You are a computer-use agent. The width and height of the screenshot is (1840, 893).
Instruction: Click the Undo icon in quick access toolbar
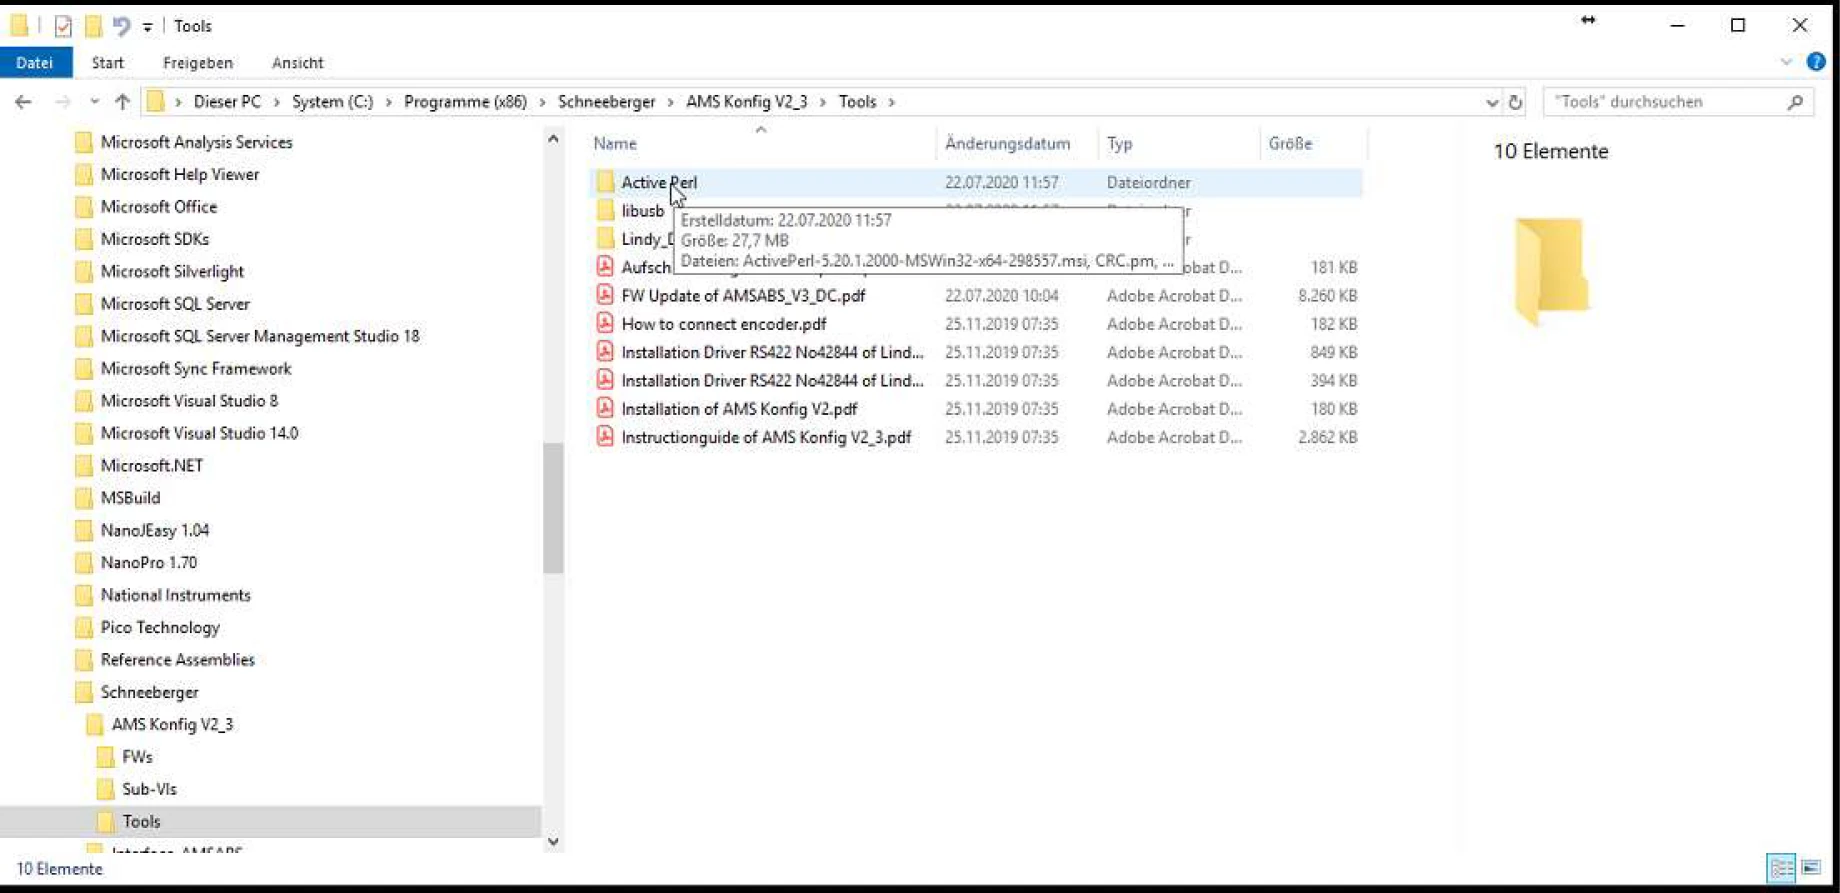[x=121, y=26]
